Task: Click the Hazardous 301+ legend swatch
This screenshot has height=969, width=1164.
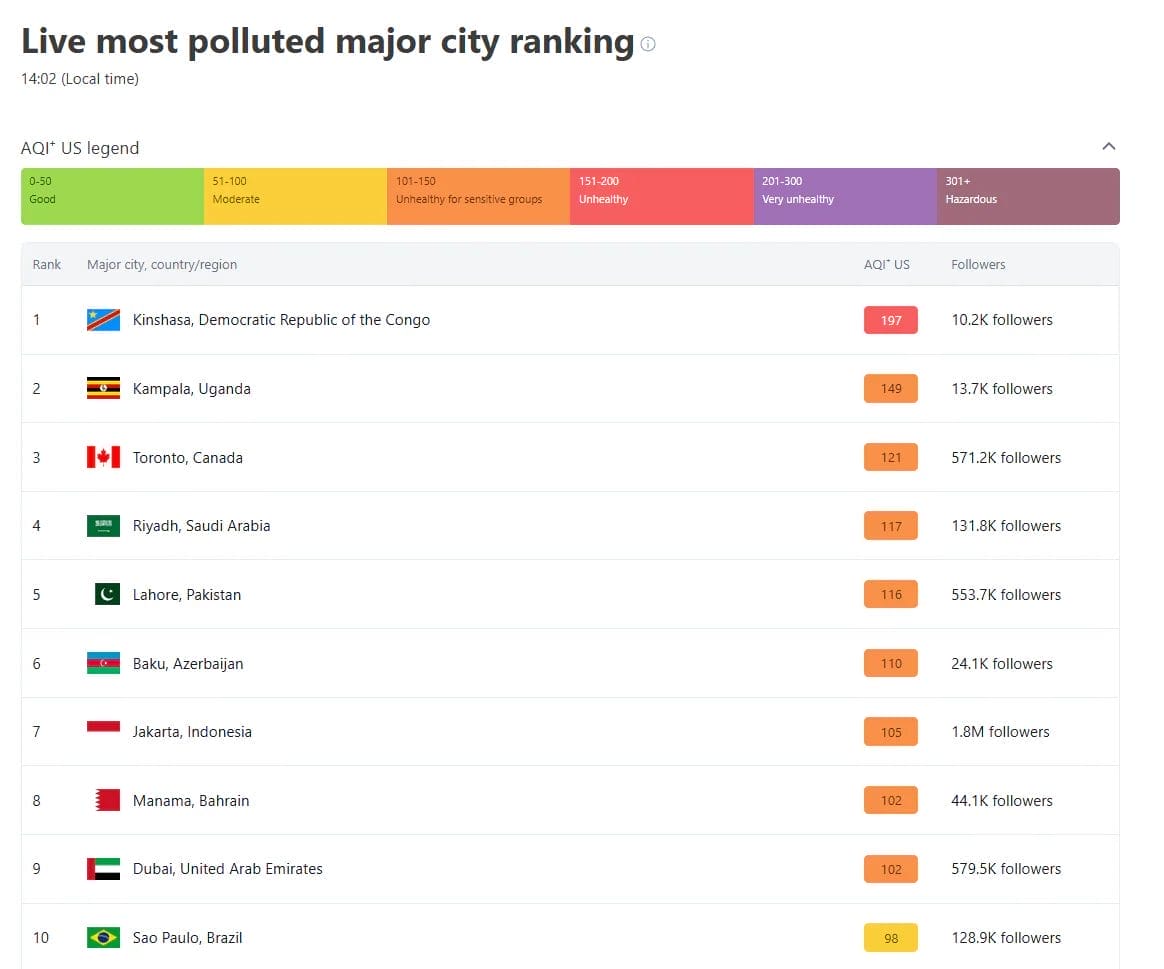Action: (x=1028, y=196)
